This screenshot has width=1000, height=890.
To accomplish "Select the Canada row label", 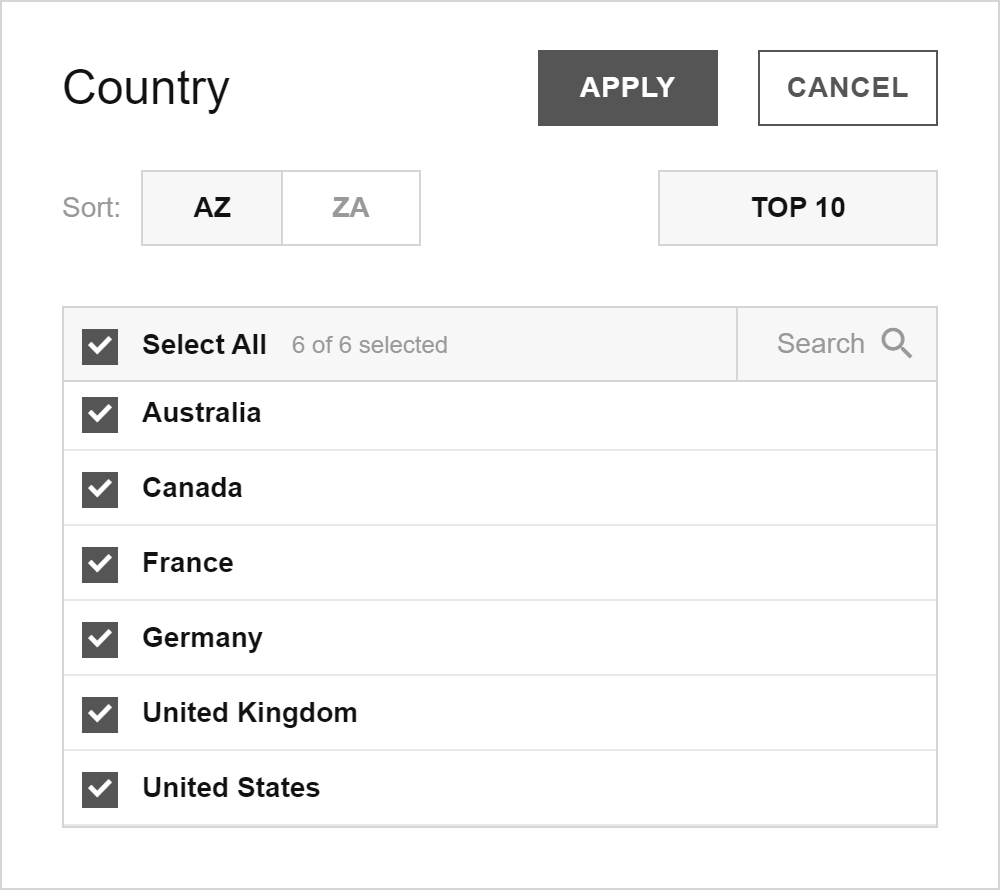I will pyautogui.click(x=192, y=488).
